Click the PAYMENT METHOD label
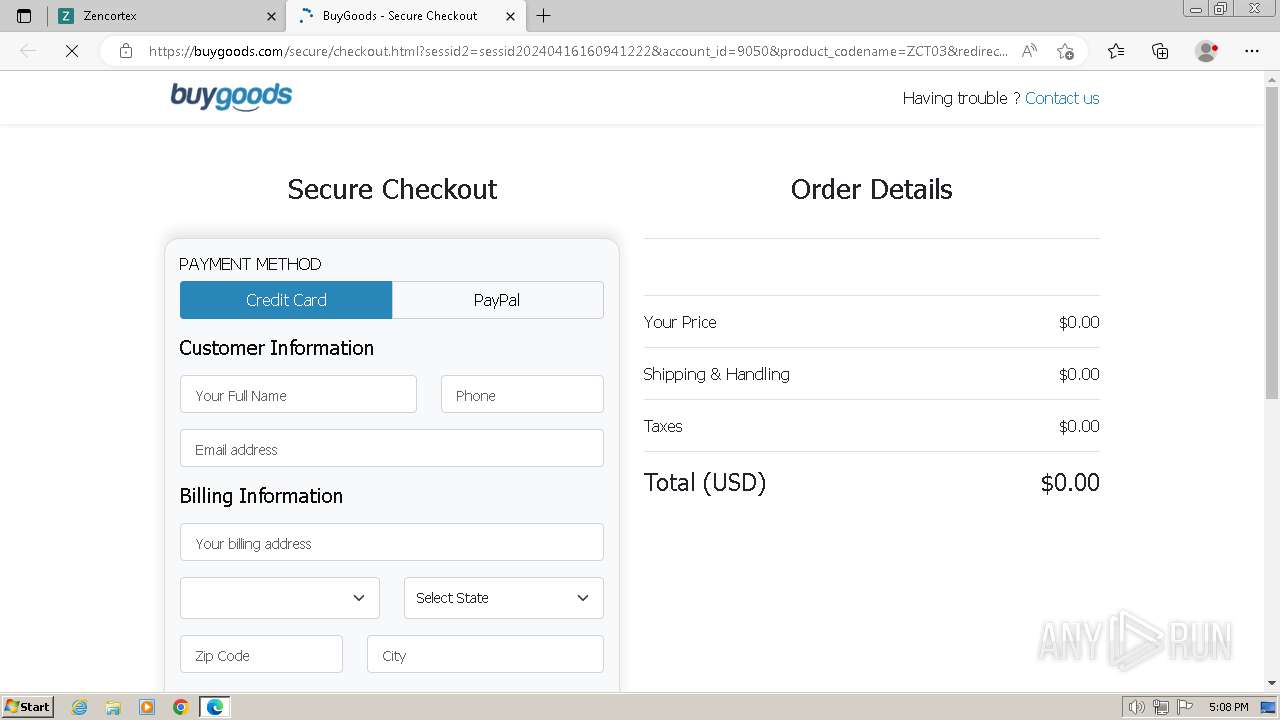The width and height of the screenshot is (1280, 720). click(x=250, y=264)
